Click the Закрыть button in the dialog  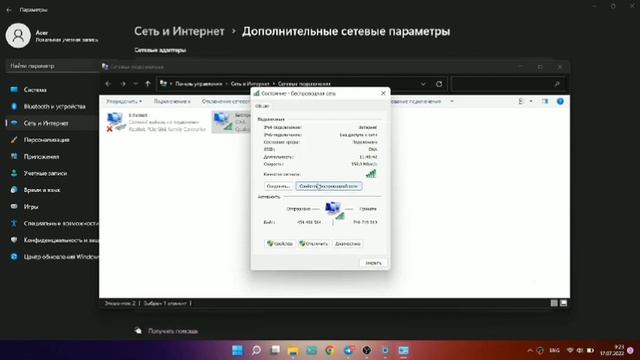[x=373, y=263]
